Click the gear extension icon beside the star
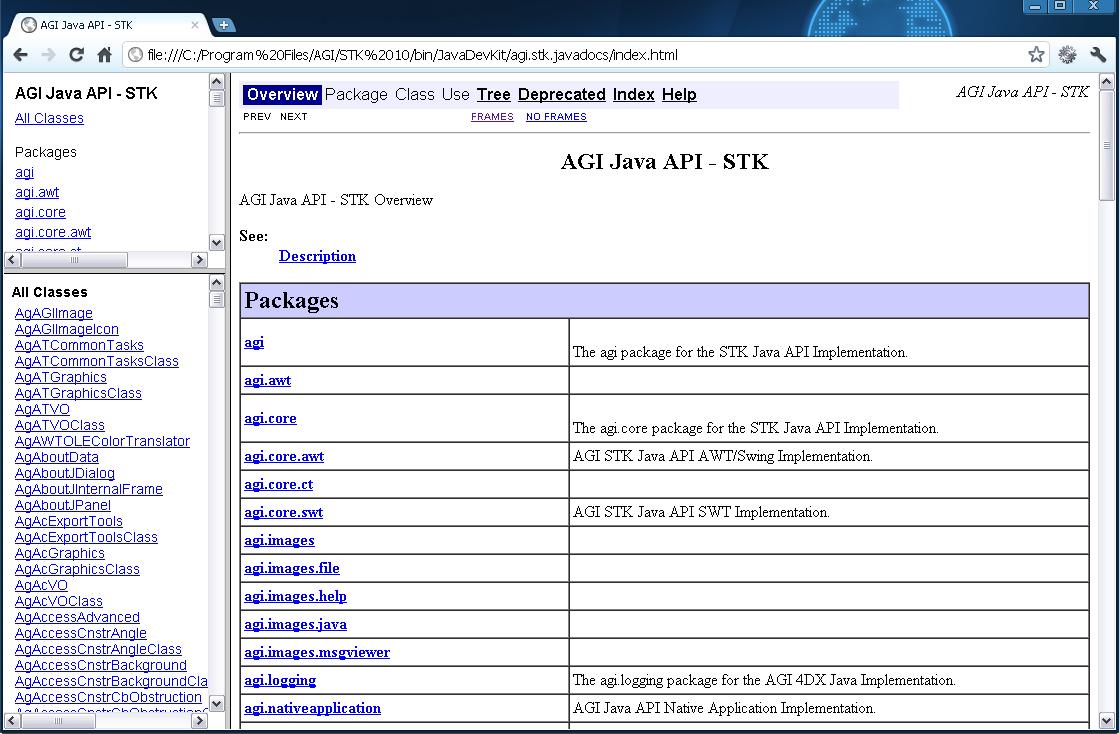Viewport: 1119px width, 734px height. pyautogui.click(x=1067, y=55)
